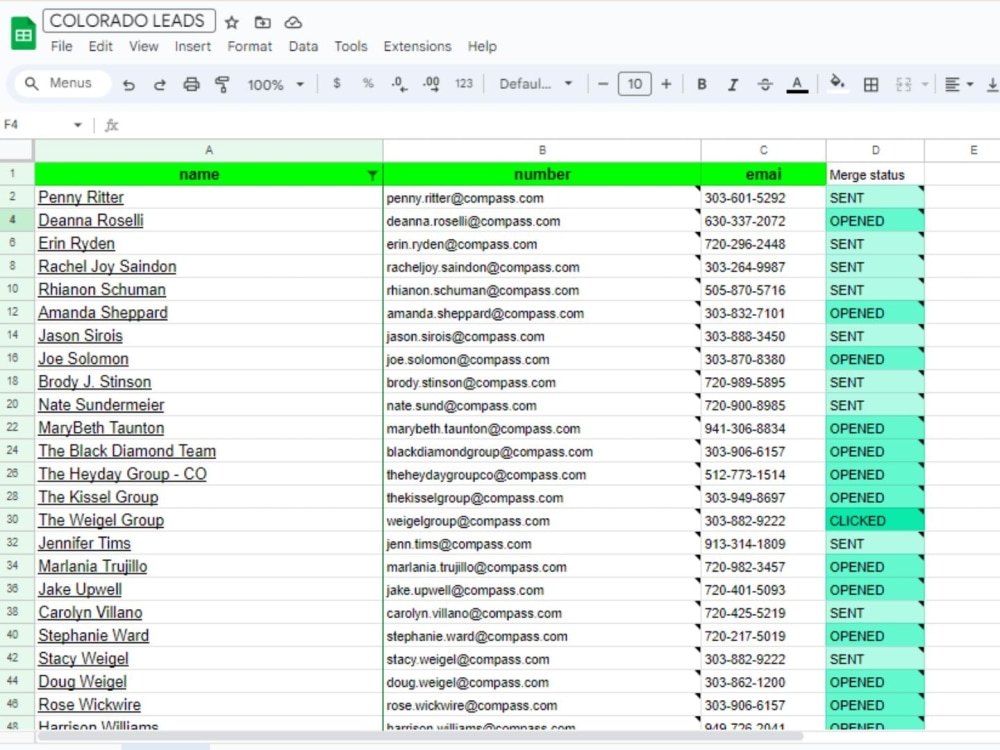This screenshot has height=750, width=1000.
Task: Open the 123 number format menu
Action: click(464, 84)
